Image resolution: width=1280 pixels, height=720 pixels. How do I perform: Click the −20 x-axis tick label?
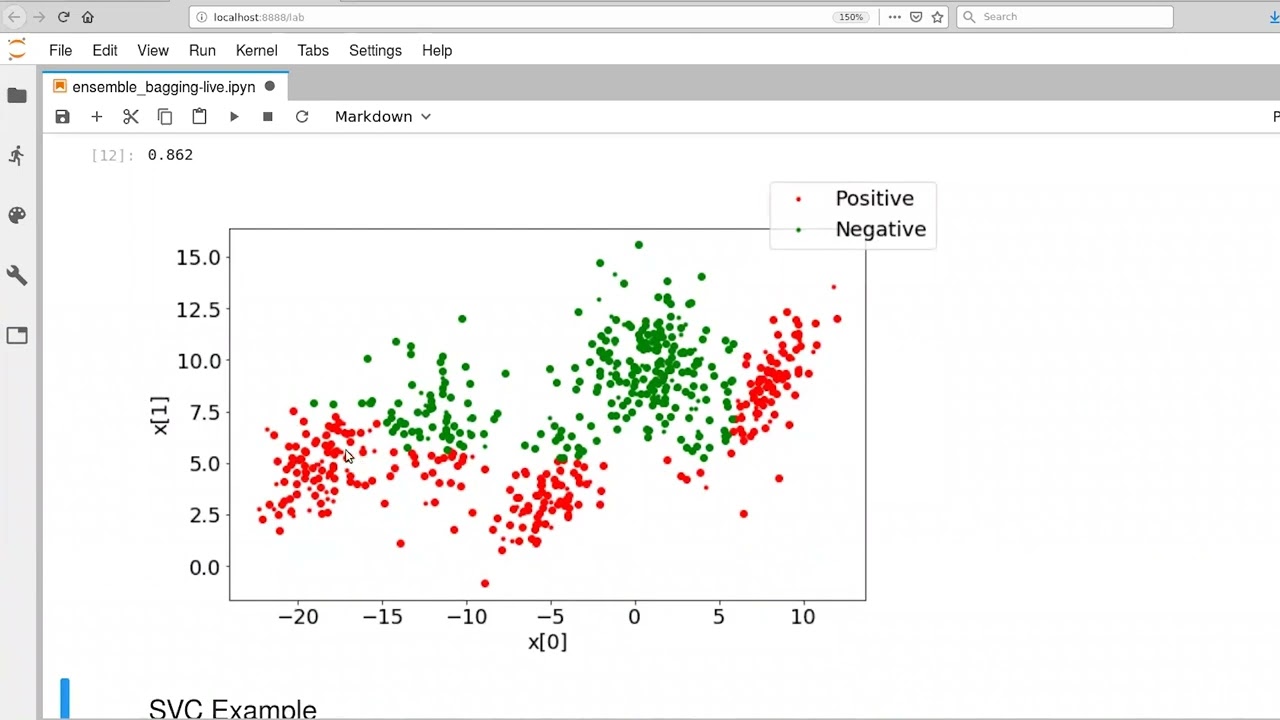point(298,617)
